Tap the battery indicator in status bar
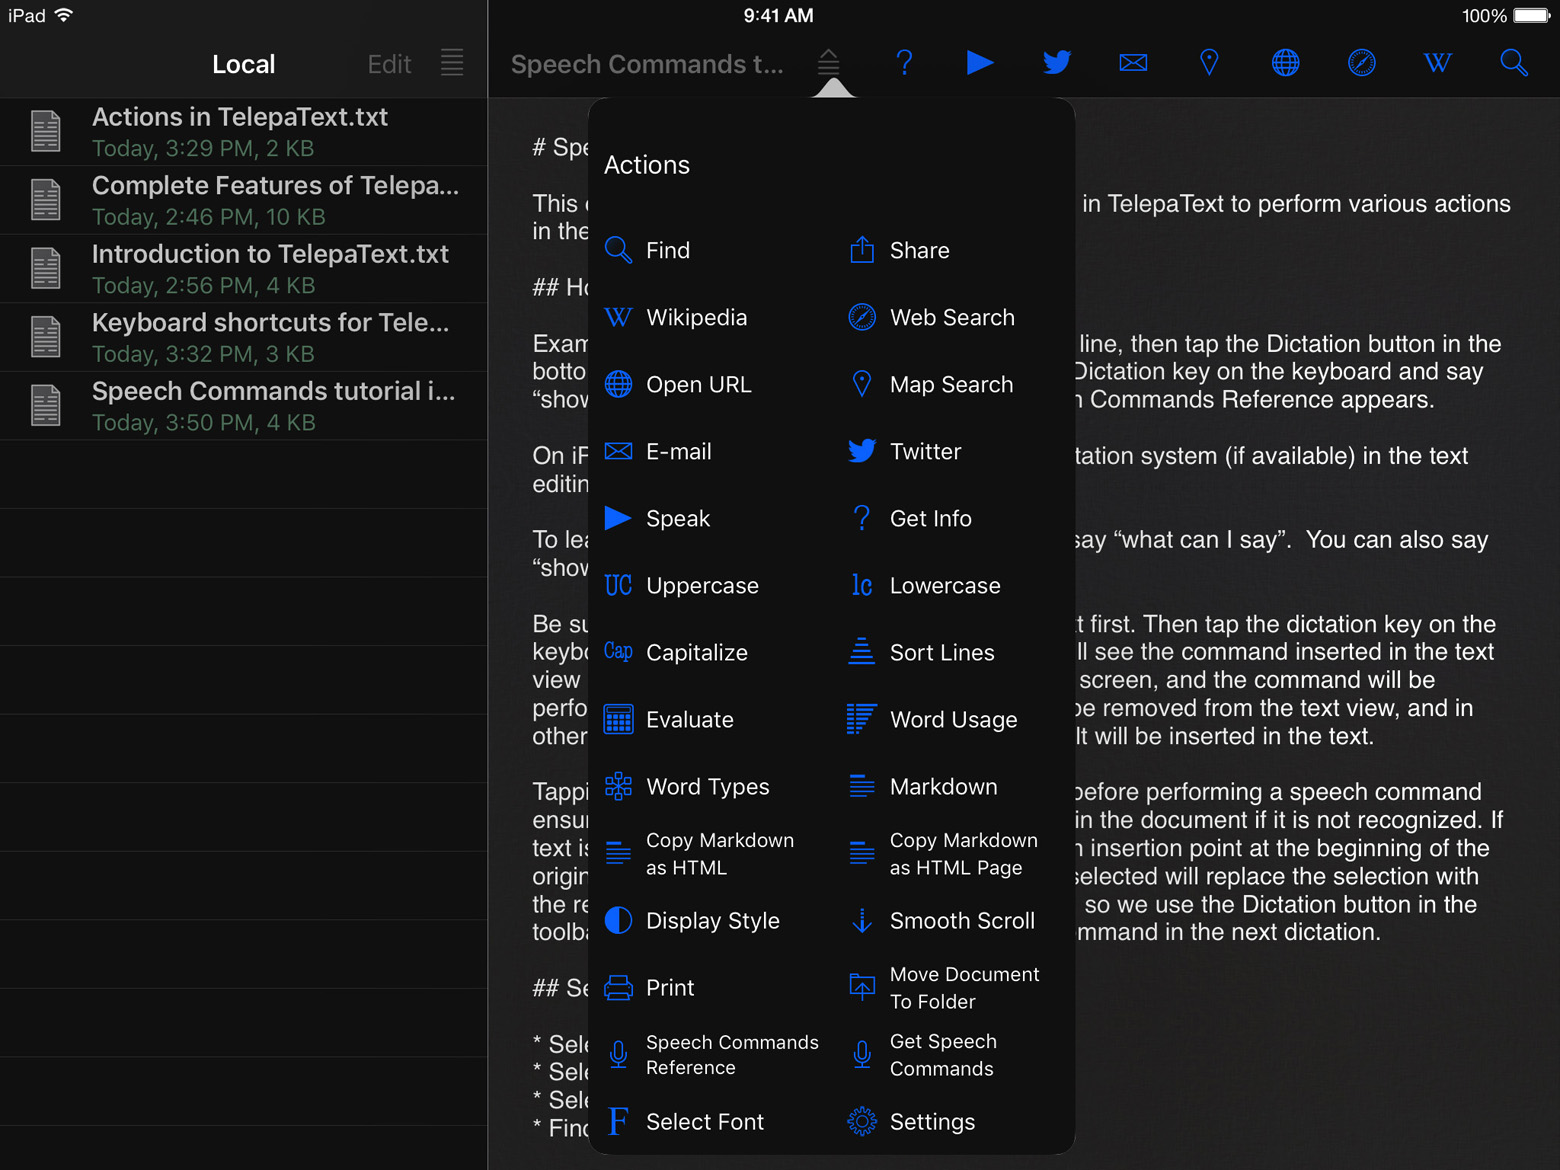The height and width of the screenshot is (1170, 1560). 1531,16
